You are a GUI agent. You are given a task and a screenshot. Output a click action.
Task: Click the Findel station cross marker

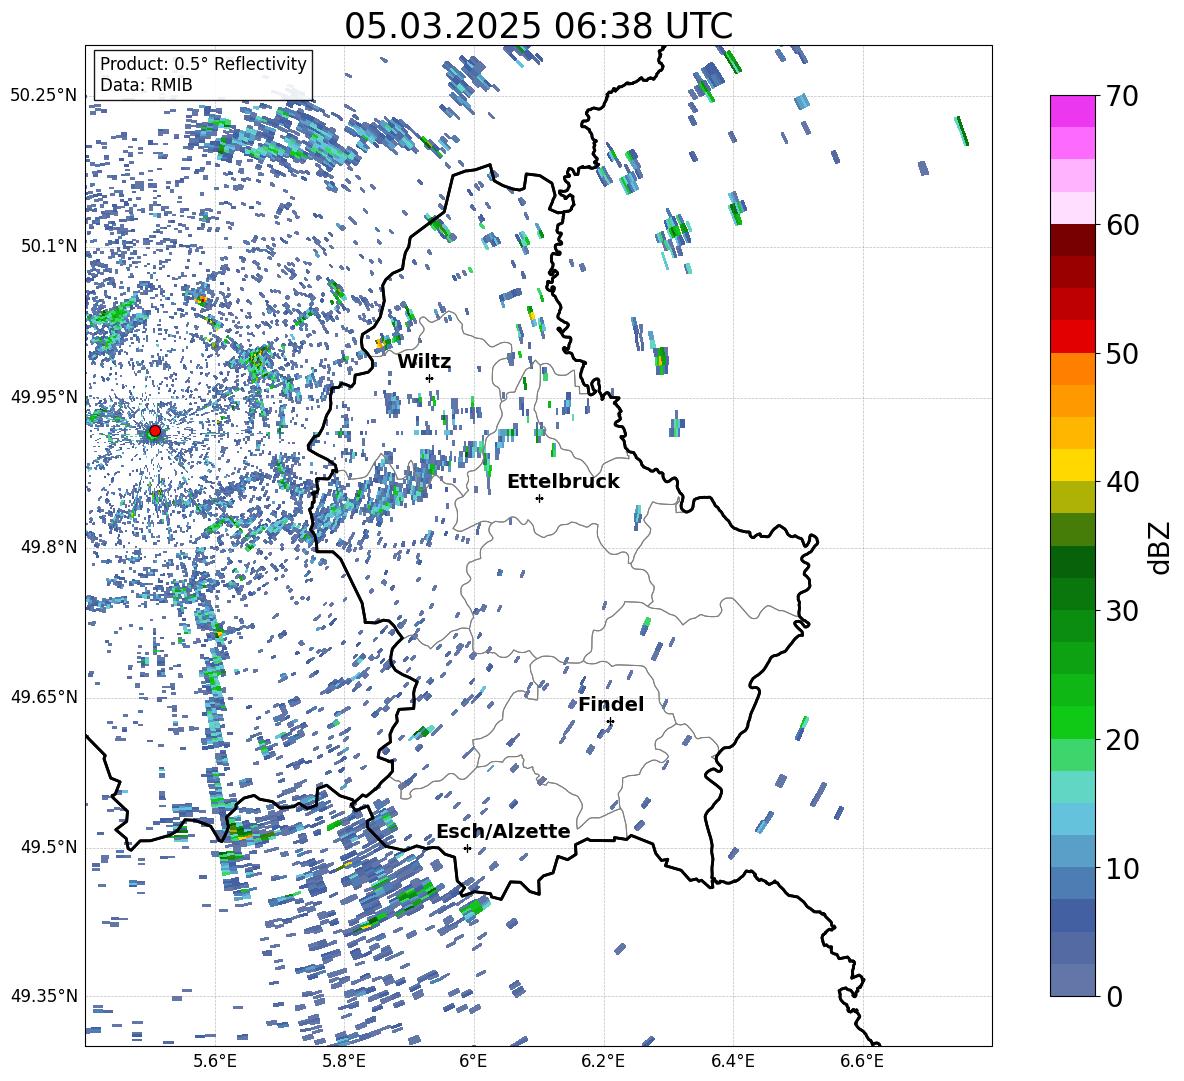610,722
